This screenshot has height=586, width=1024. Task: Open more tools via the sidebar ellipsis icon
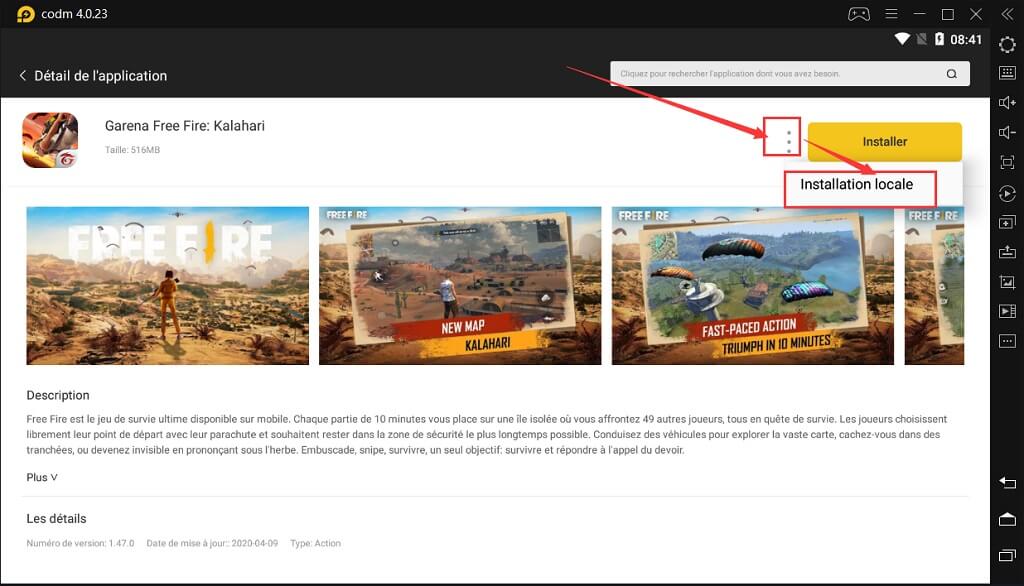1007,341
